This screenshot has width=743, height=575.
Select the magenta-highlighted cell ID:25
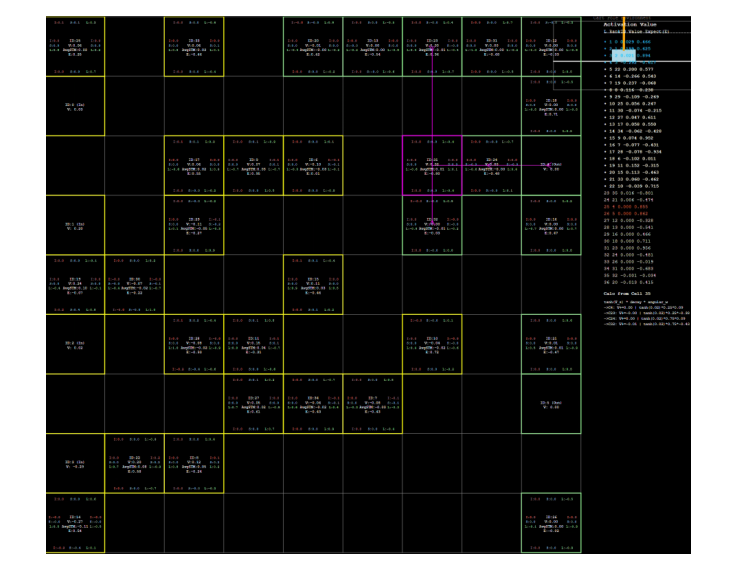click(x=432, y=166)
